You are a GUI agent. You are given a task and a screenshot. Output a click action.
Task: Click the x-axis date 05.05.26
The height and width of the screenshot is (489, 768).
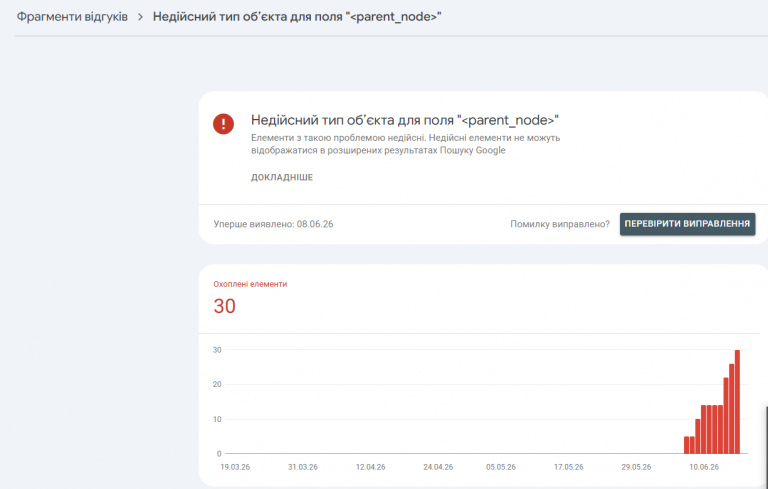(501, 467)
